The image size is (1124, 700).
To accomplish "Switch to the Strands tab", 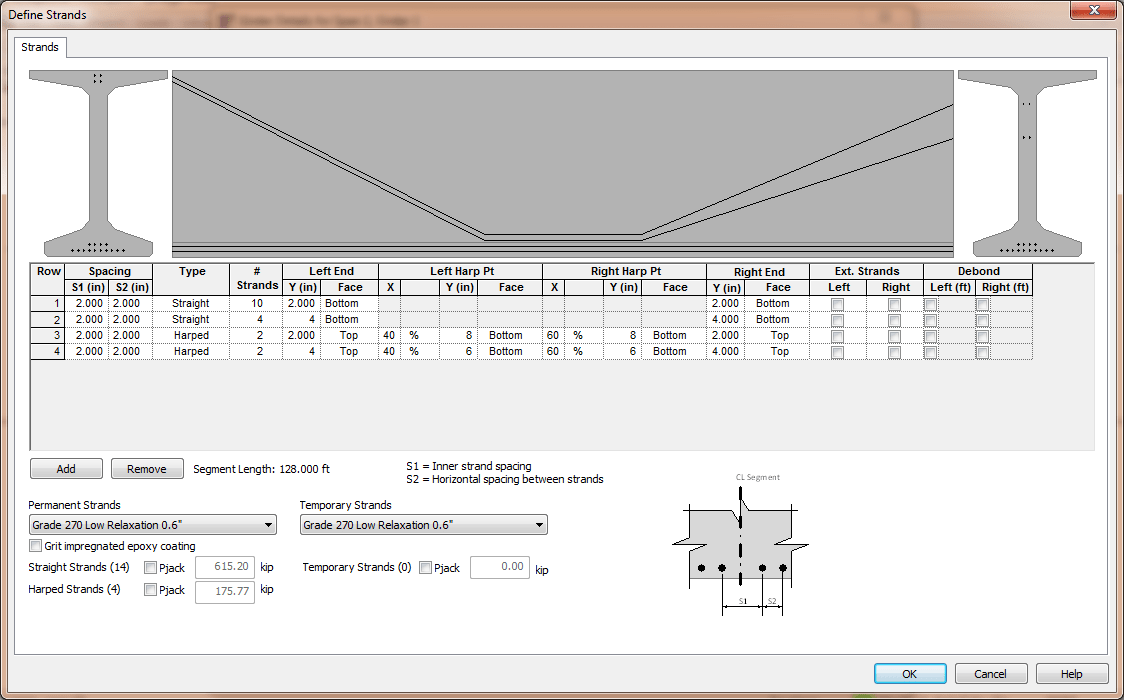I will [x=39, y=47].
